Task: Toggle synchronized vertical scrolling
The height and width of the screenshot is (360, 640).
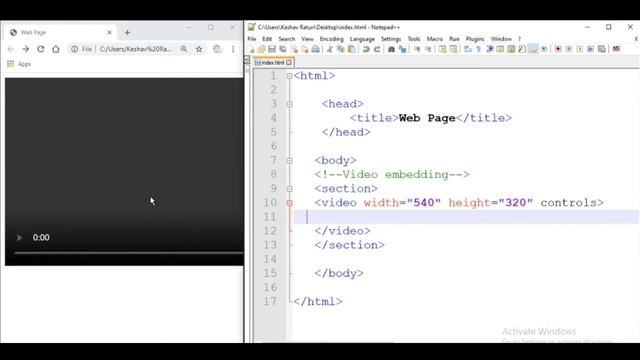Action: pyautogui.click(x=442, y=49)
